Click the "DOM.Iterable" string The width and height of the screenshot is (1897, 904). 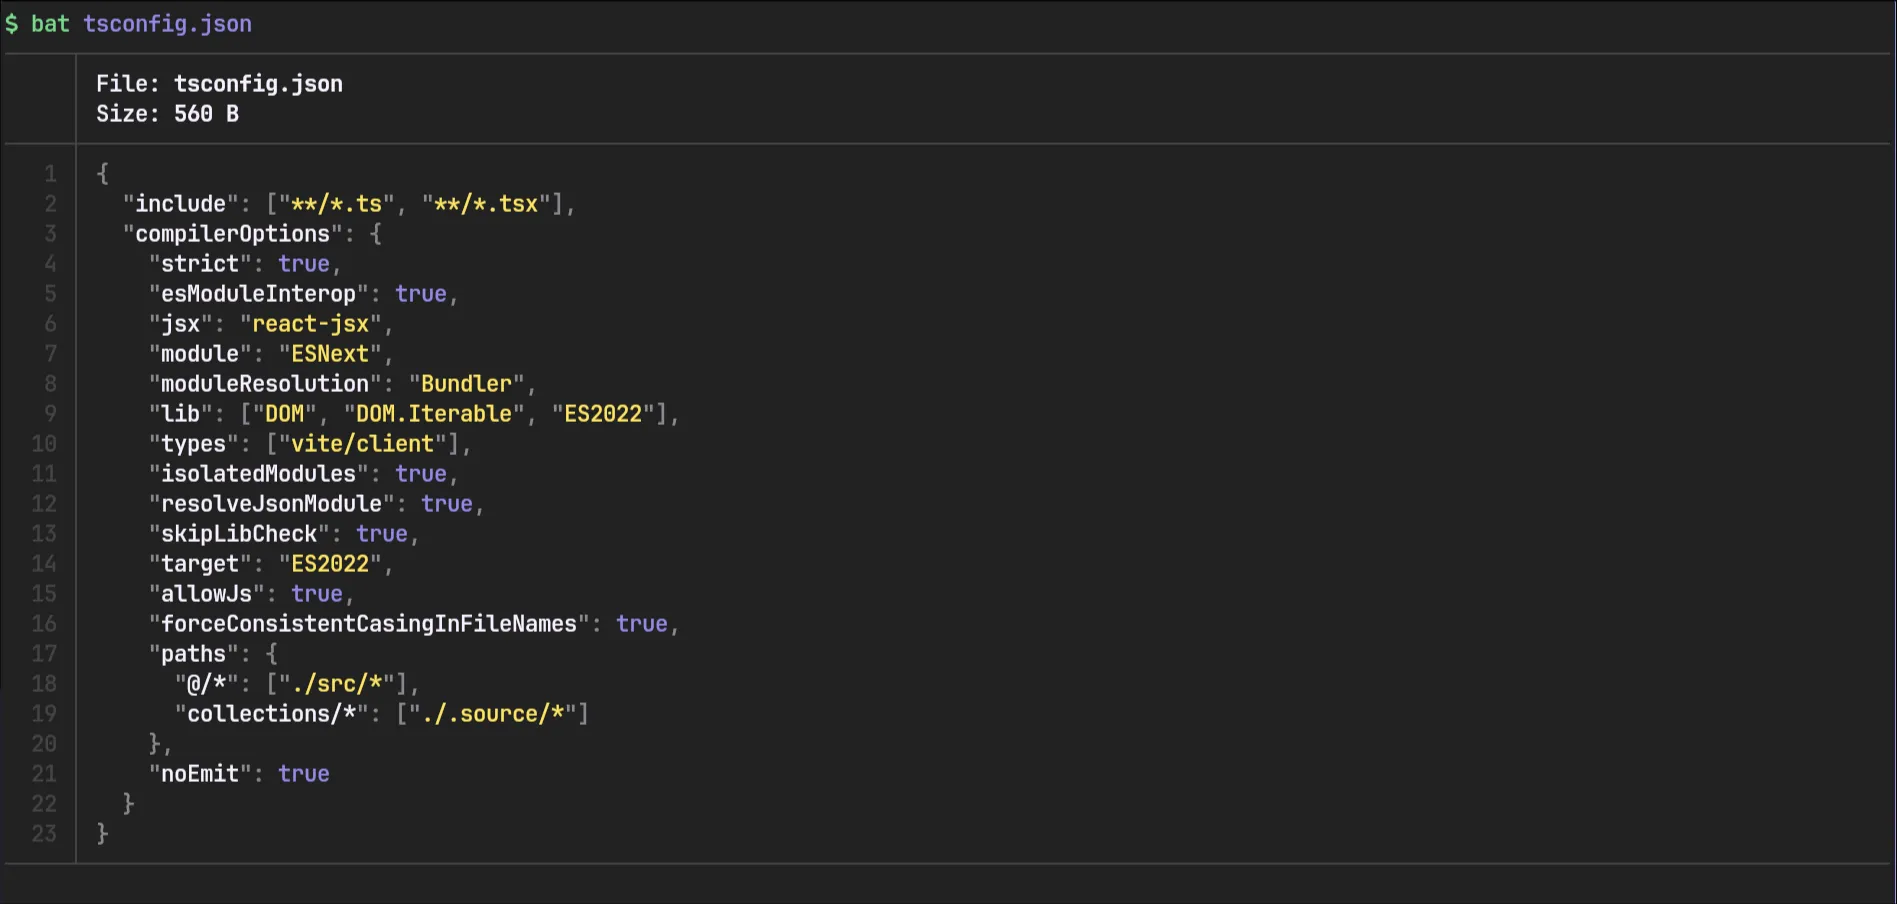(434, 414)
